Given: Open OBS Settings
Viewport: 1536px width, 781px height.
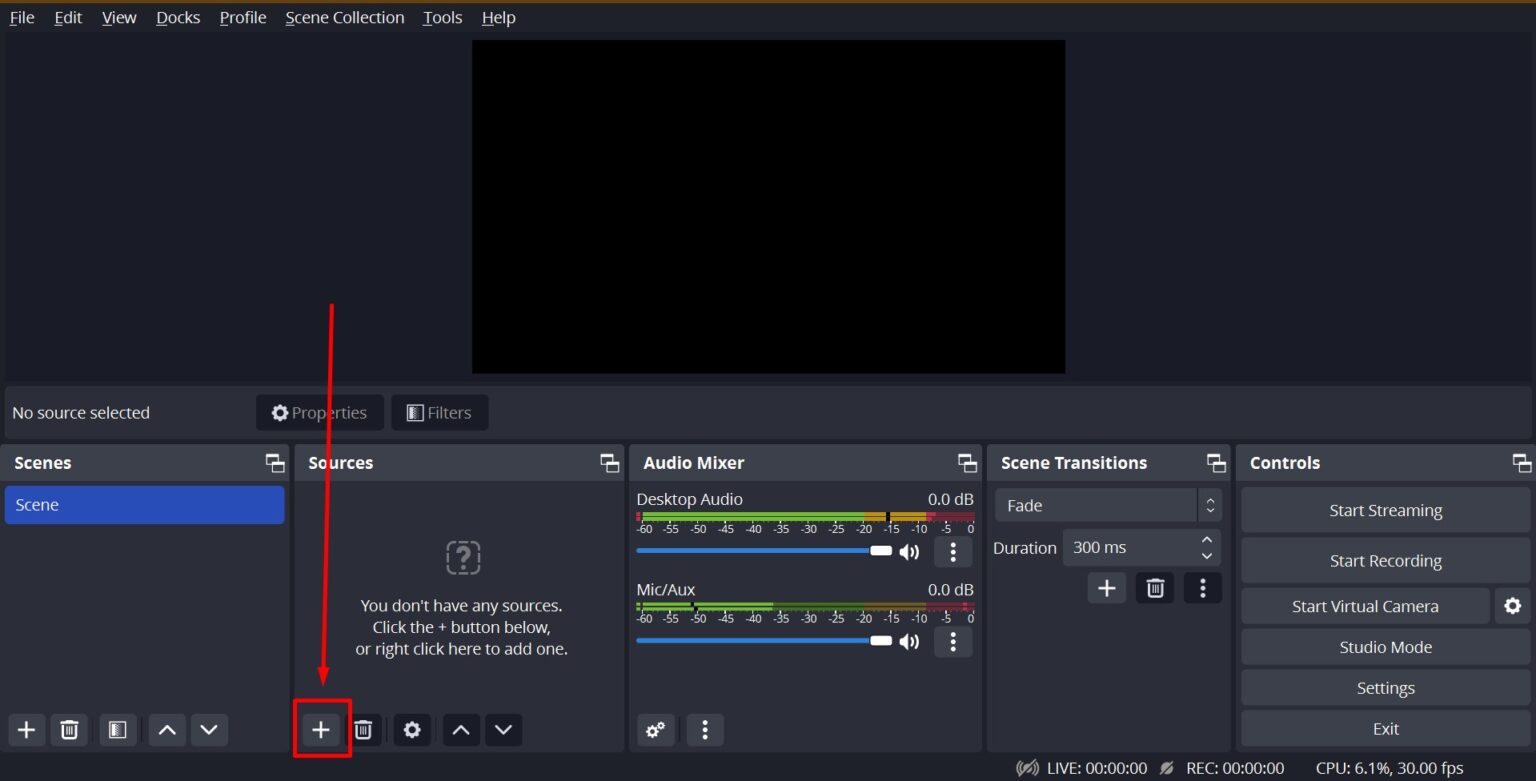Looking at the screenshot, I should 1385,687.
